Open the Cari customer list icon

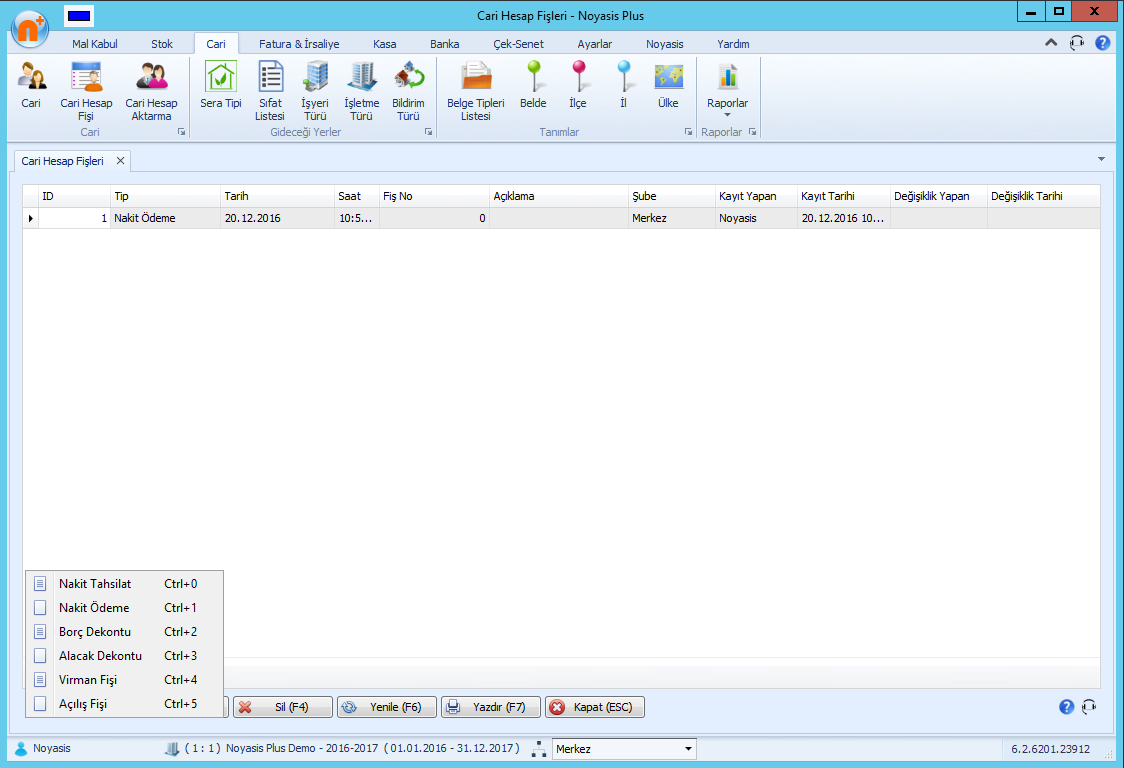31,85
